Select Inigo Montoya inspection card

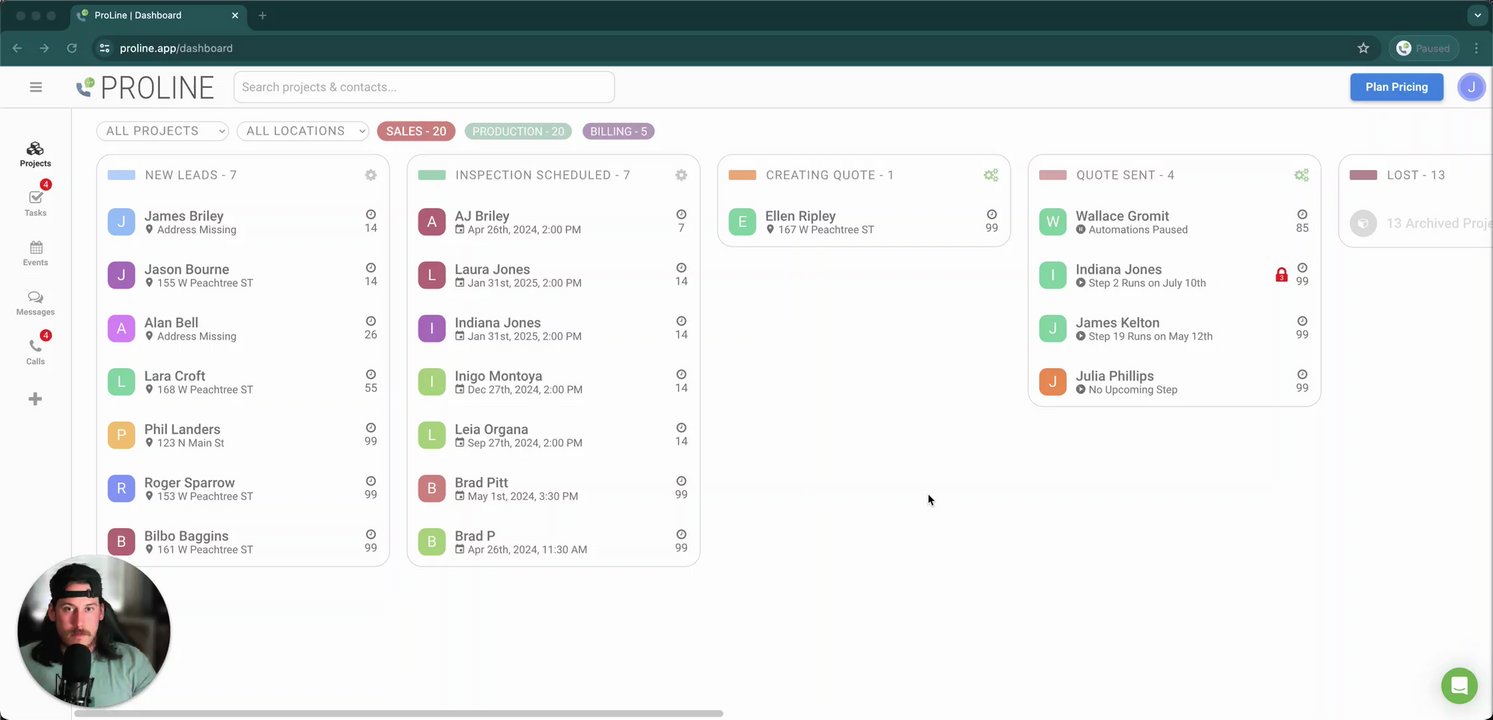pos(553,382)
